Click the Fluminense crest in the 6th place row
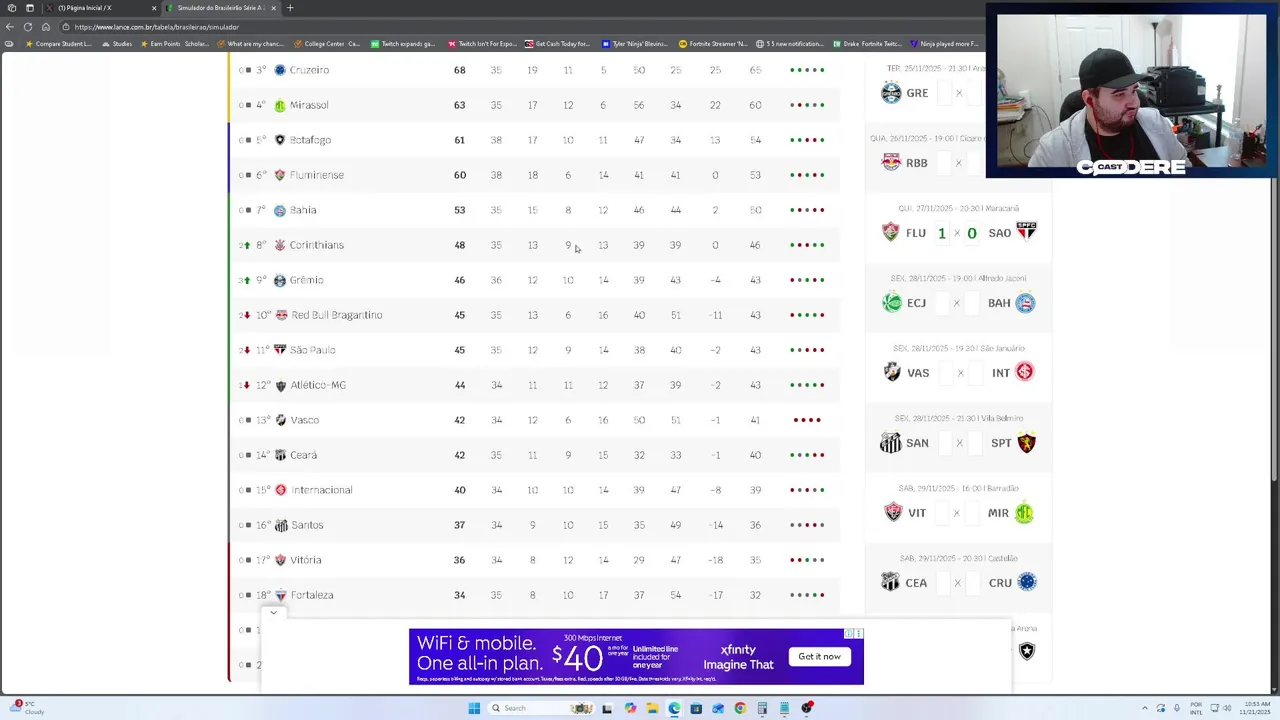 coord(280,175)
